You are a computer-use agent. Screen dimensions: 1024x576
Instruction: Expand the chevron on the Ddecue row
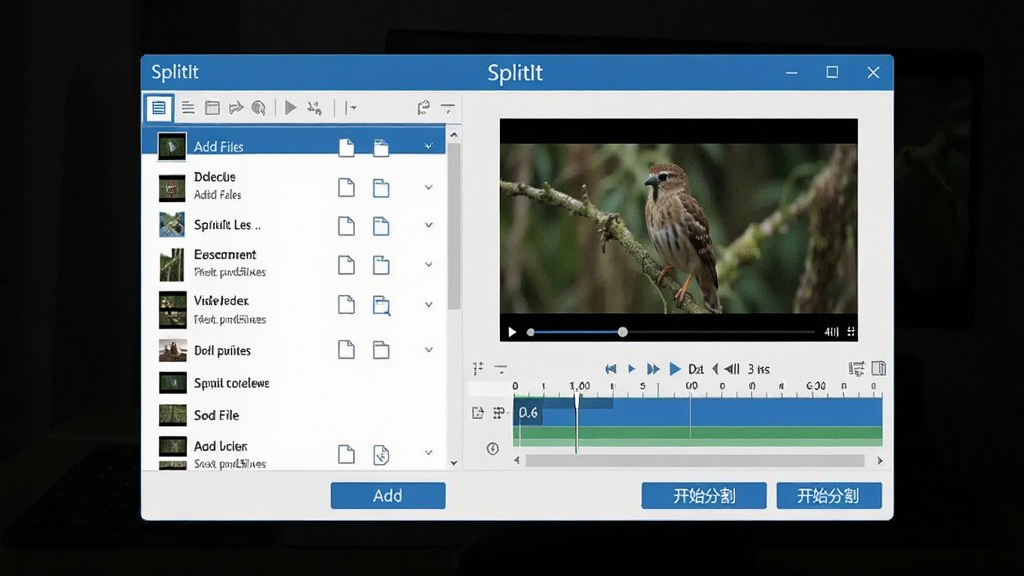click(x=428, y=187)
